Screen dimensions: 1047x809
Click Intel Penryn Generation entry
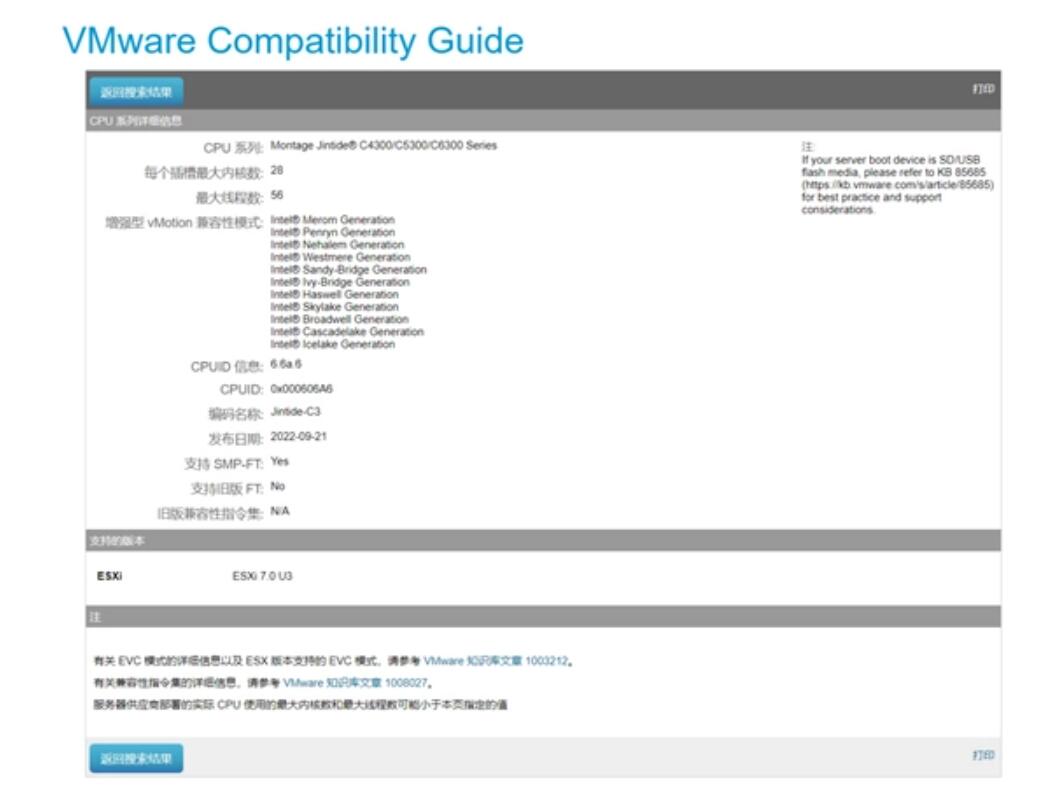point(333,232)
